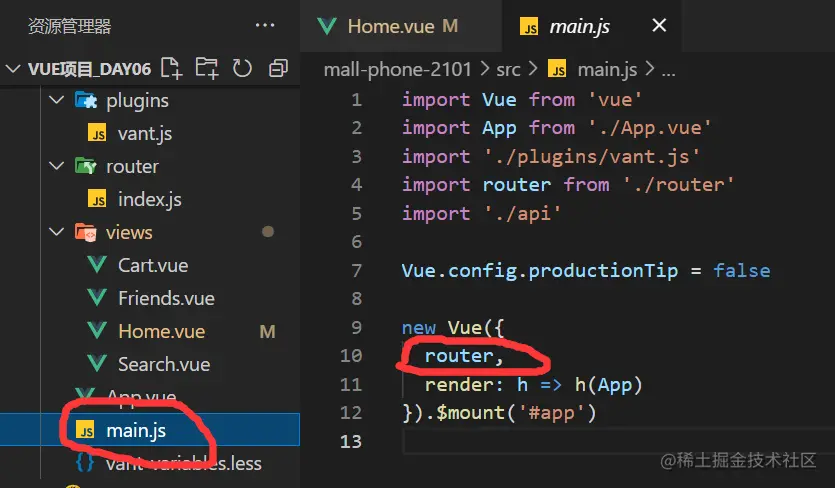Refresh the explorer file tree
This screenshot has width=835, height=488.
(242, 68)
